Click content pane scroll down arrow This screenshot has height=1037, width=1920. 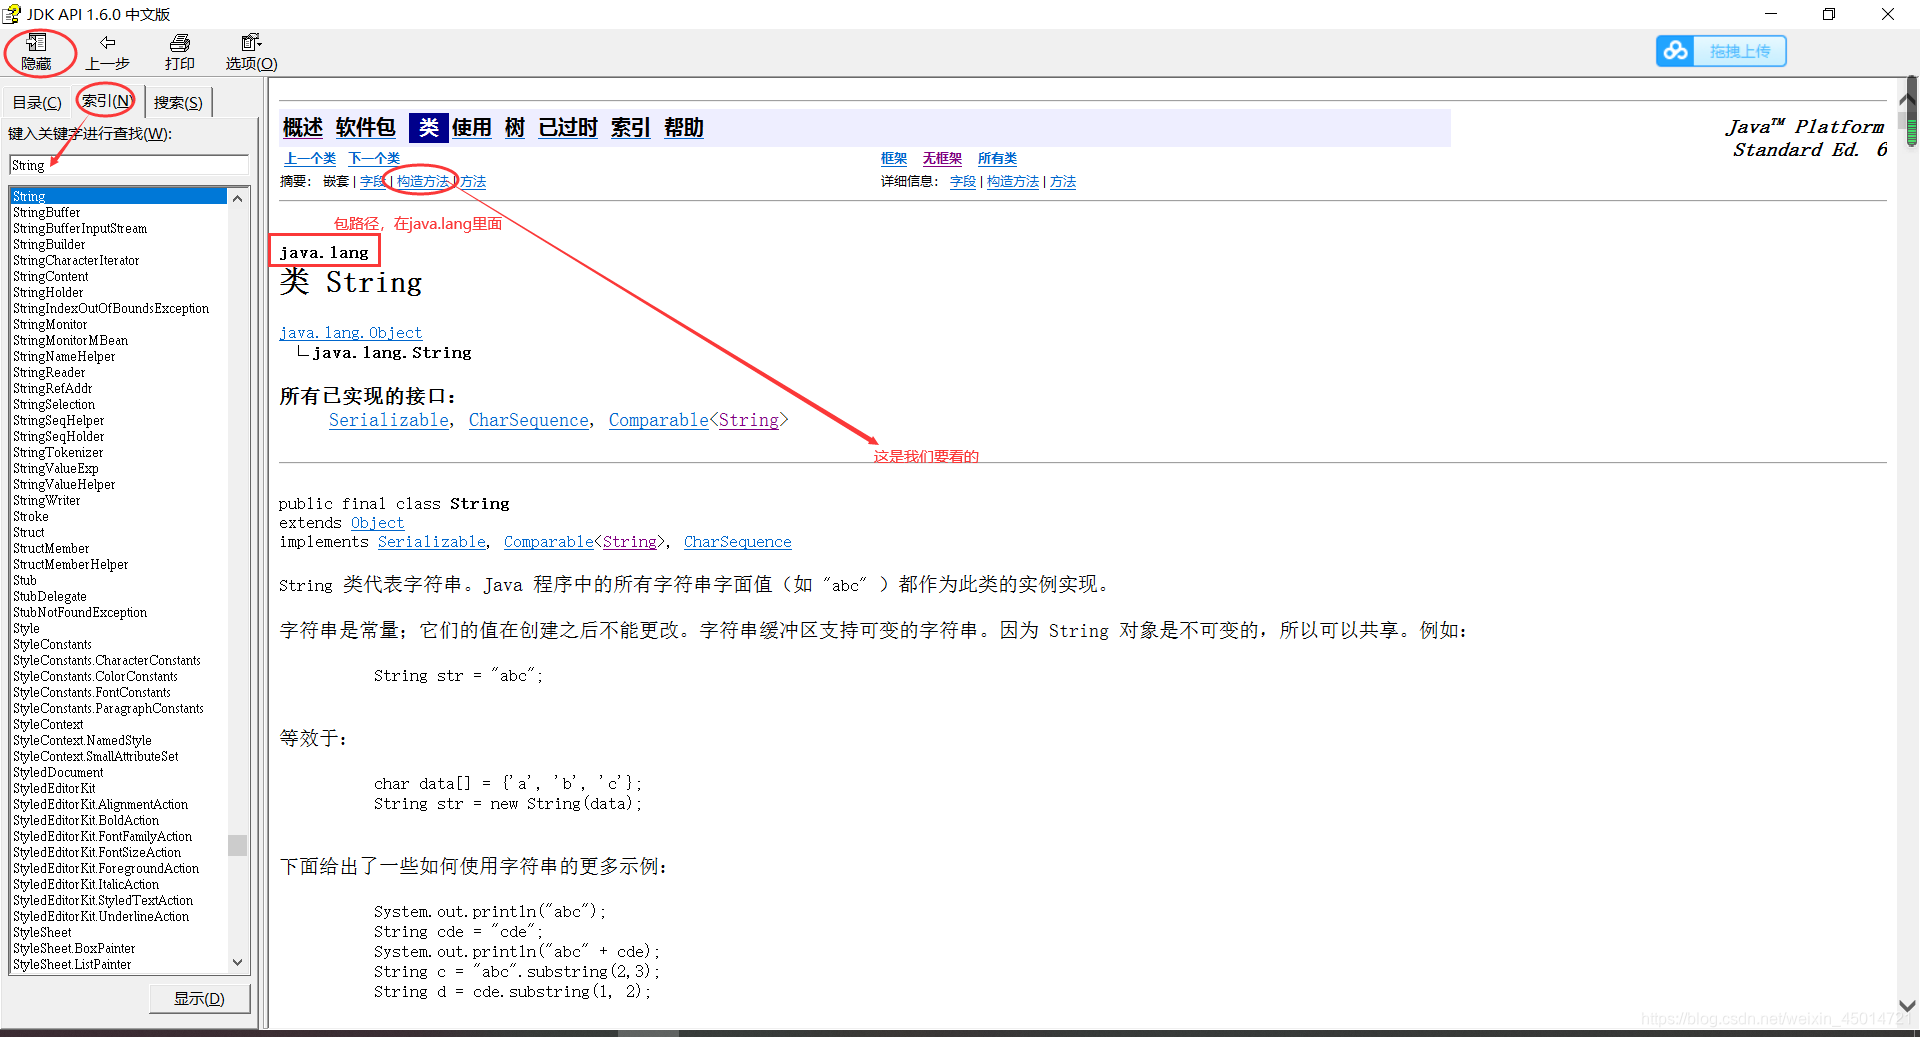tap(1907, 1006)
